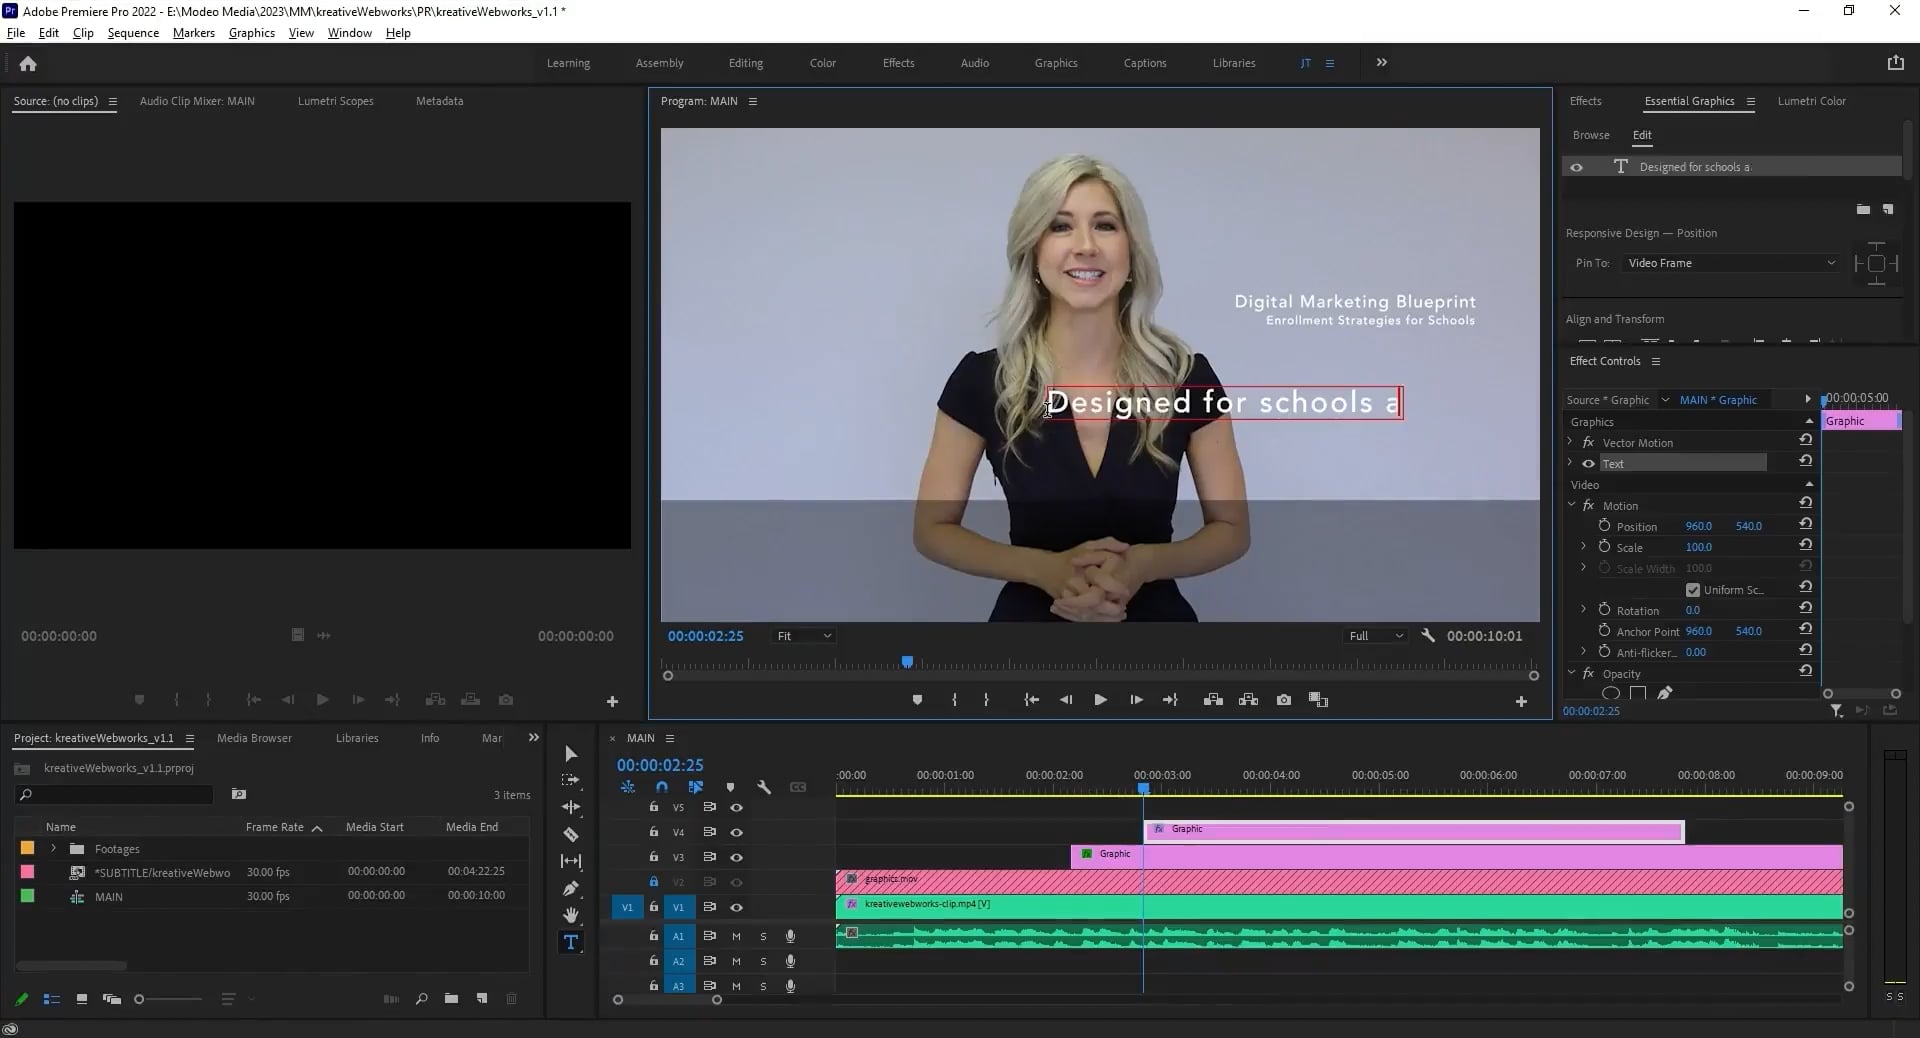
Task: Set the Scale value of 100.0 in Effect Controls
Action: (x=1699, y=547)
